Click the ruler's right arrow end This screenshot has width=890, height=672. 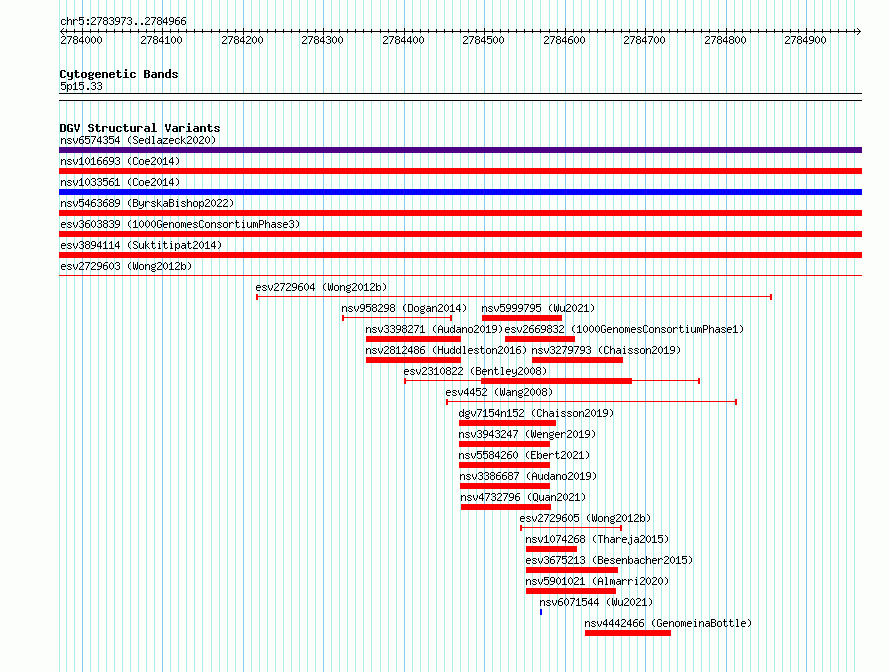point(859,31)
